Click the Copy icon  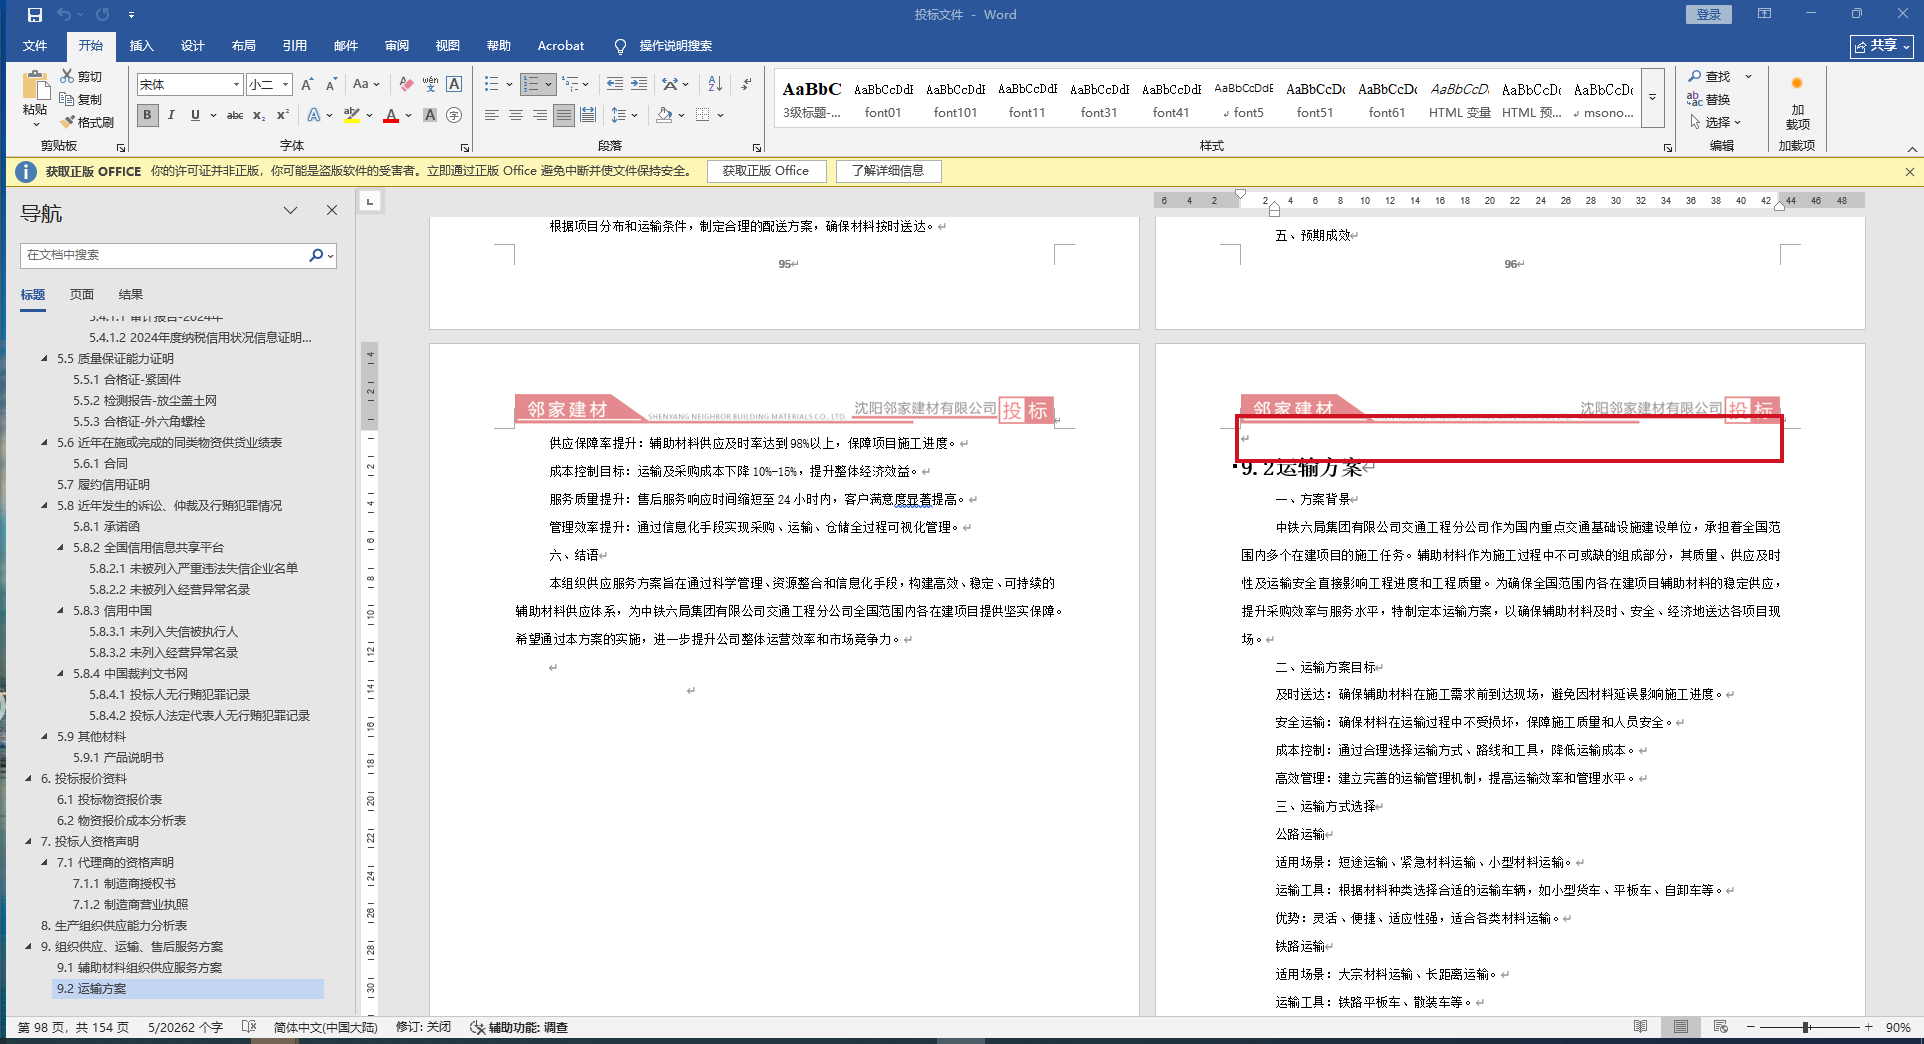coord(67,99)
